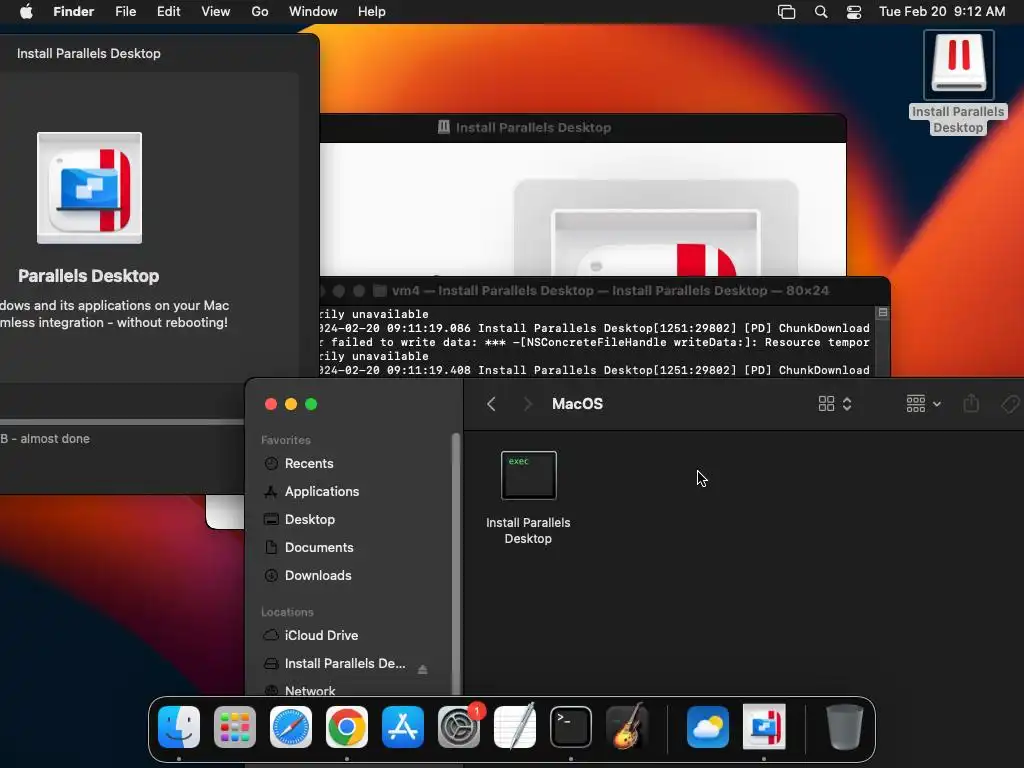Select Install Parallels De... volume in sidebar
The image size is (1024, 768).
345,664
